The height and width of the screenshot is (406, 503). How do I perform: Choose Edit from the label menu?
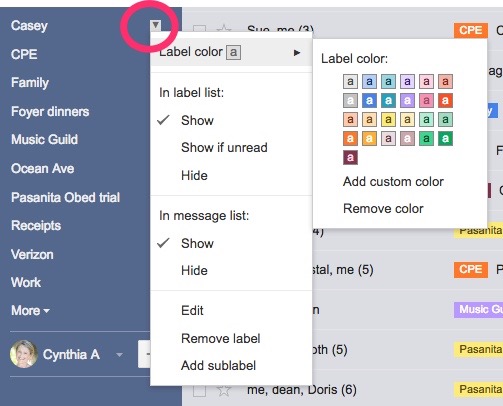click(192, 311)
